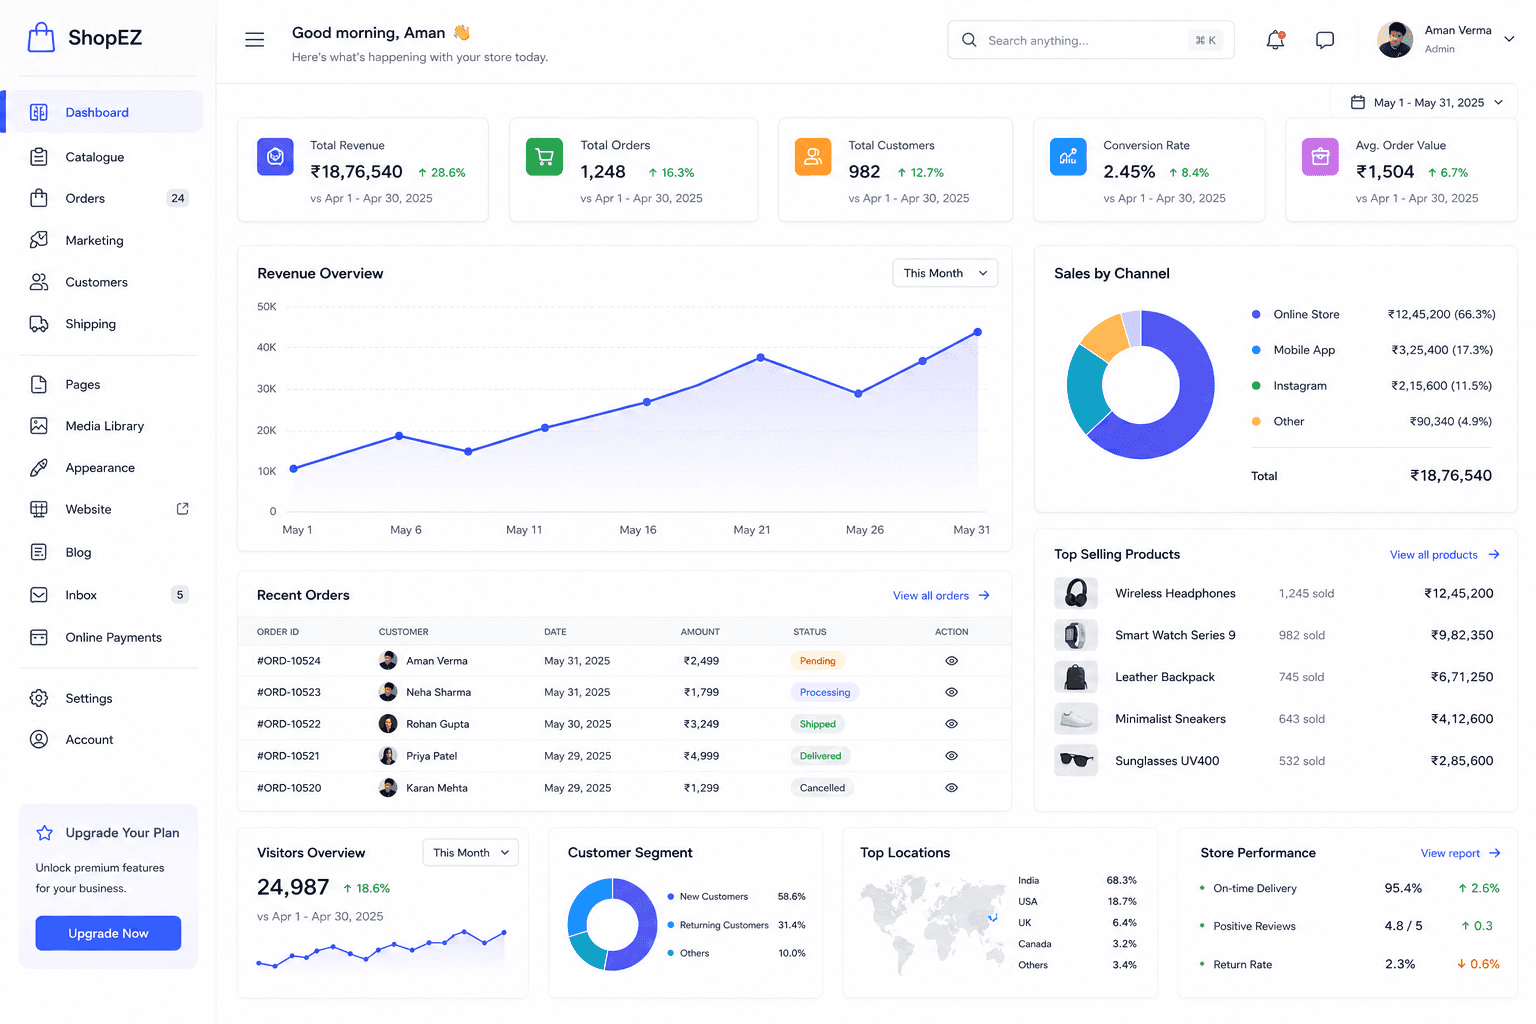Click the Pending status badge

(x=817, y=661)
